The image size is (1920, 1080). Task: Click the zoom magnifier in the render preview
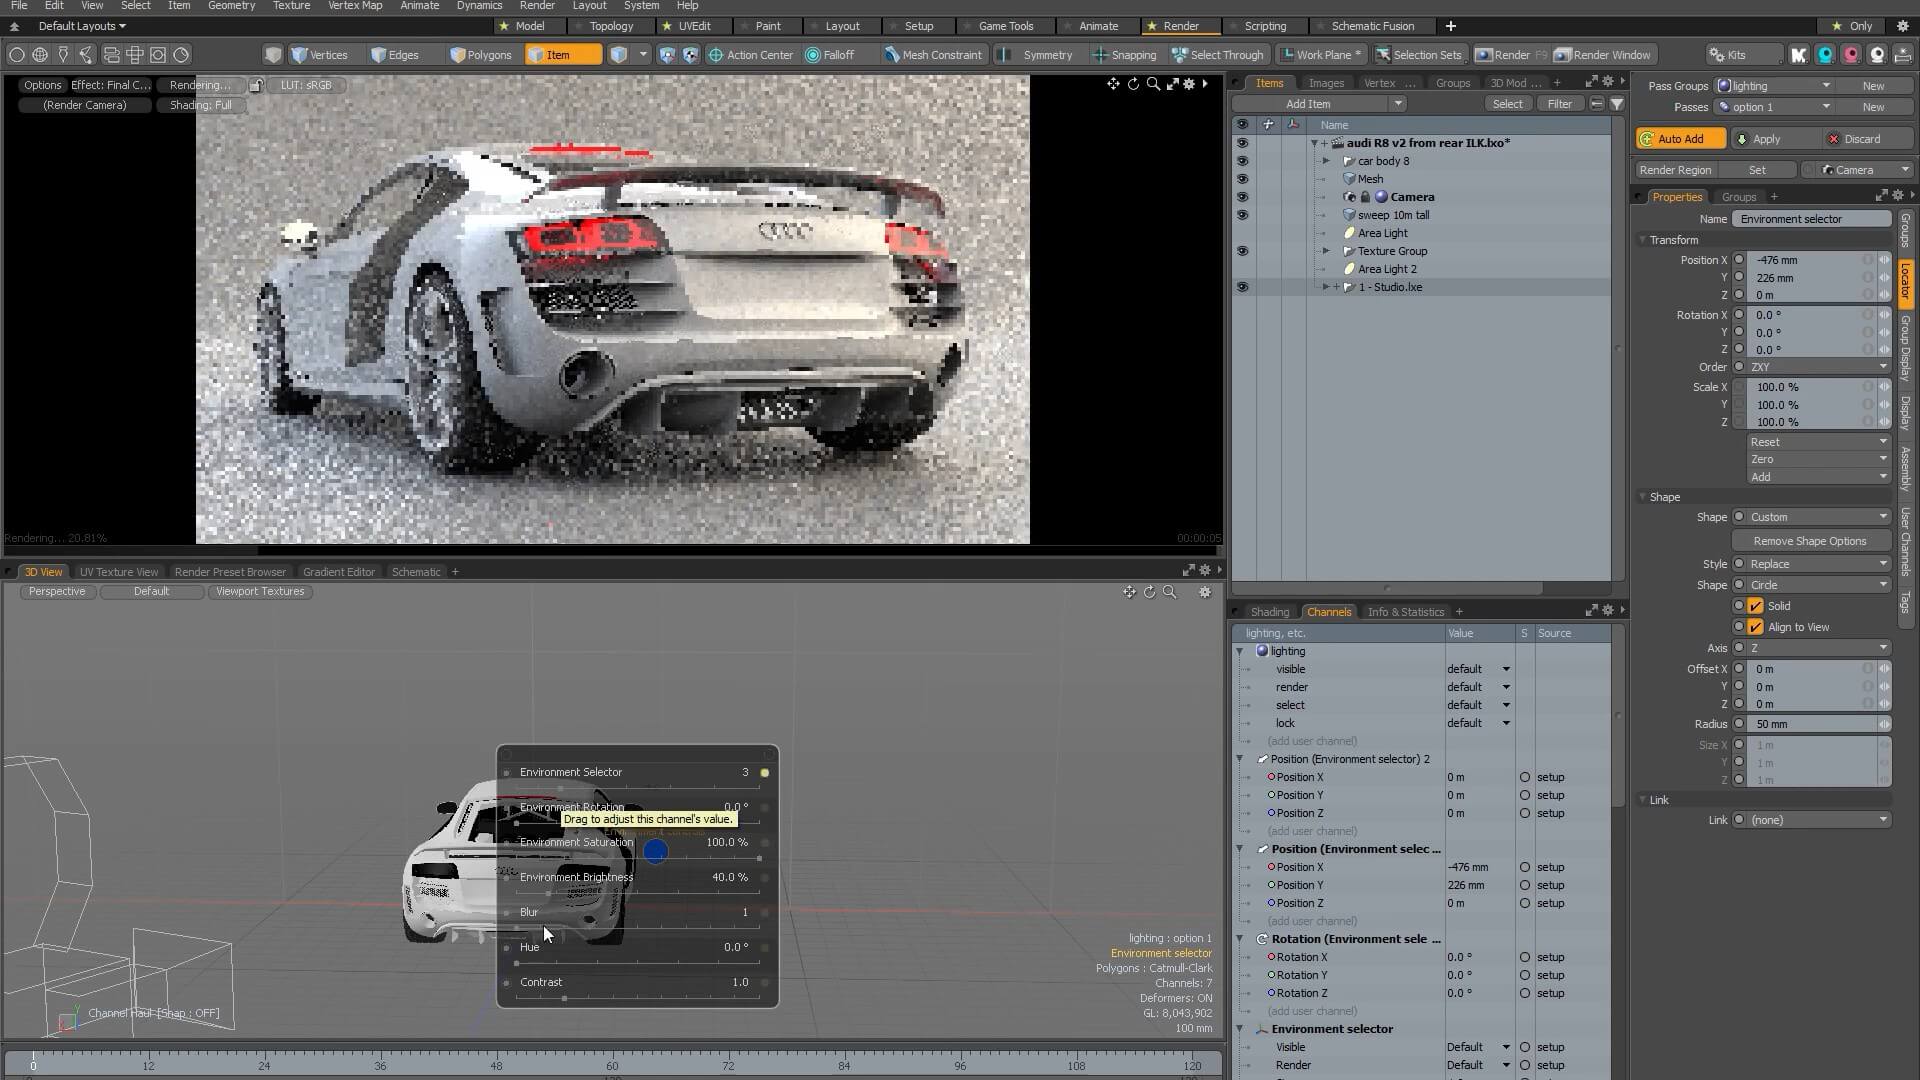pos(1153,84)
